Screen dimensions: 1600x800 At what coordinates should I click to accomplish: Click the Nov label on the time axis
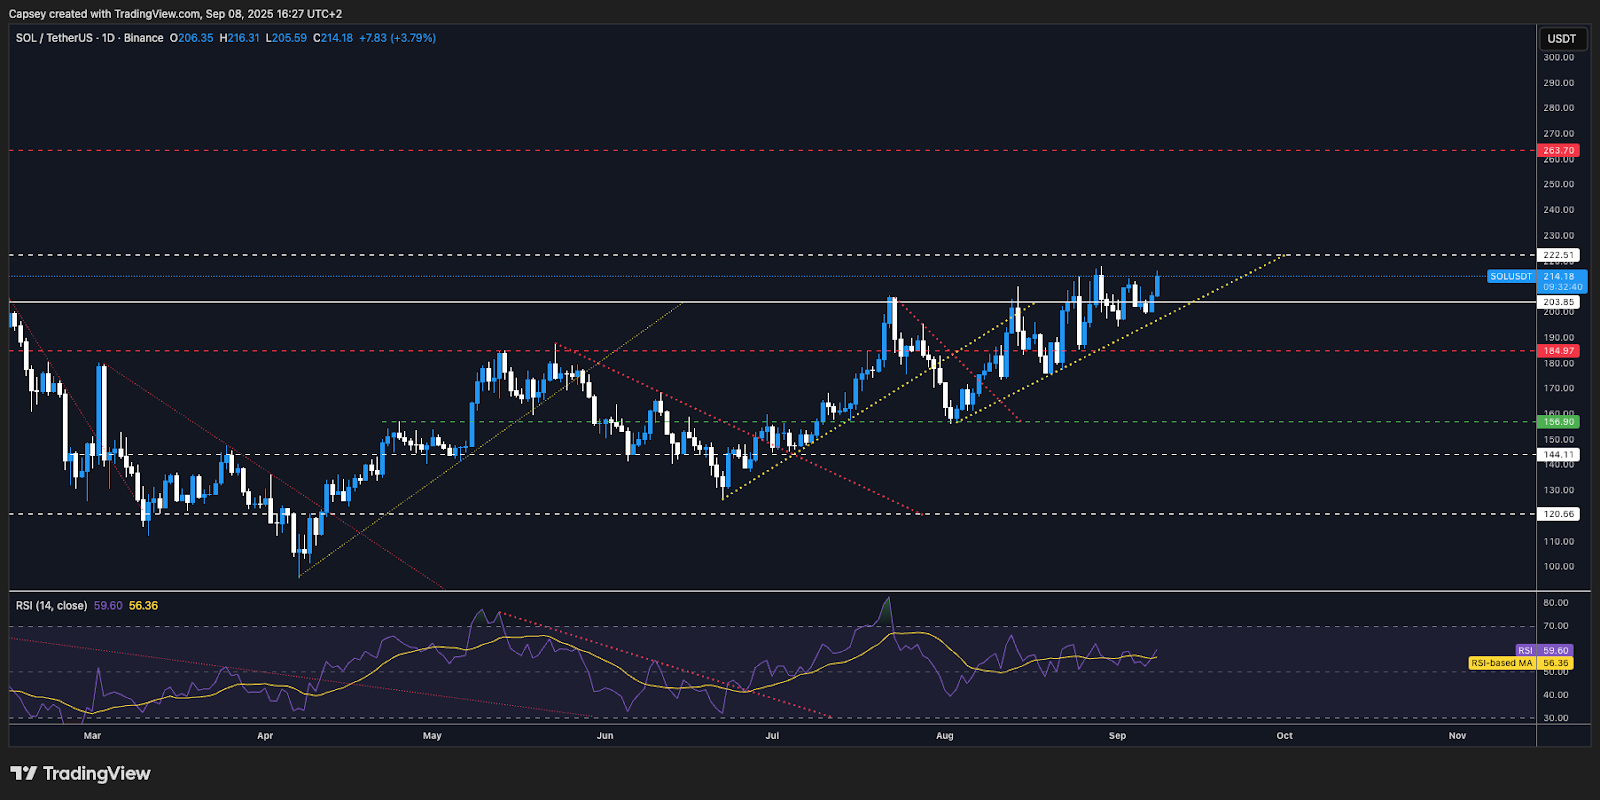(x=1458, y=736)
